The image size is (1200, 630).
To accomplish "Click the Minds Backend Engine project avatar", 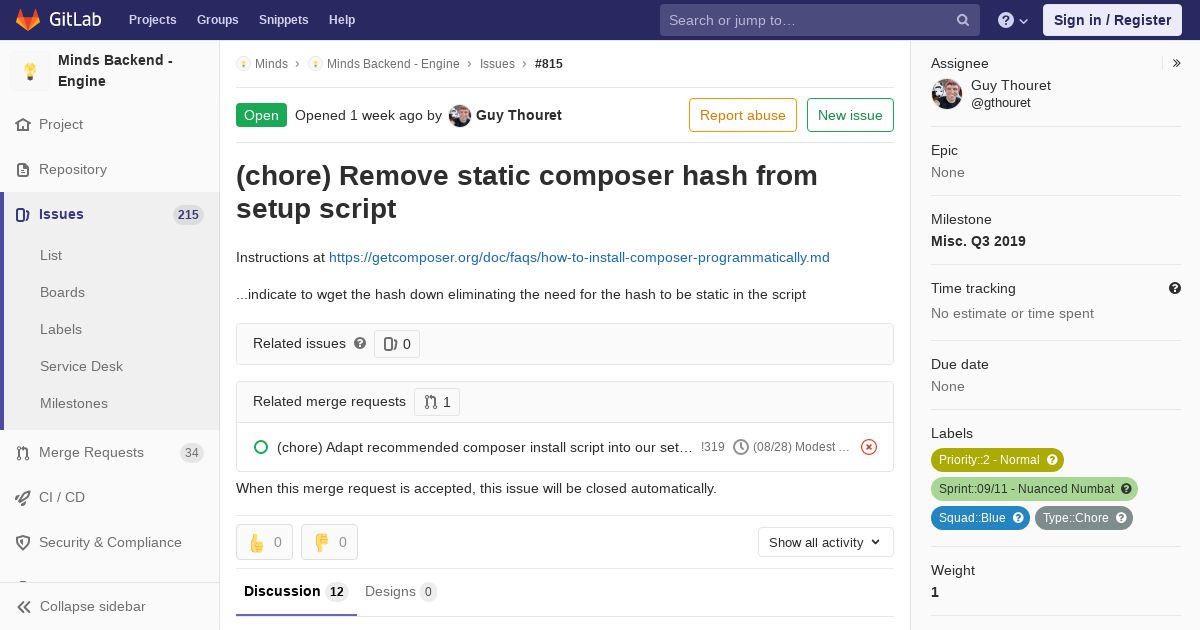I will [x=30, y=71].
